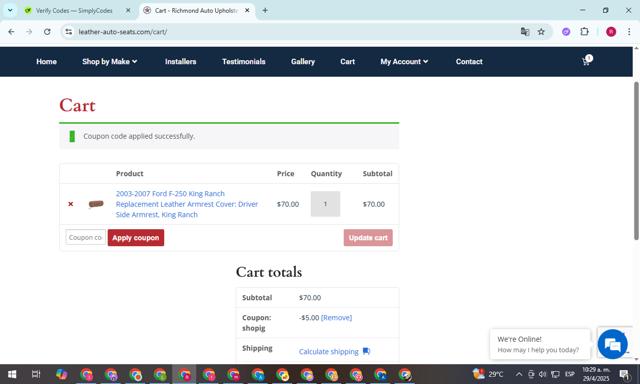This screenshot has width=640, height=384.
Task: Open the Copilot icon on the taskbar
Action: (x=61, y=374)
